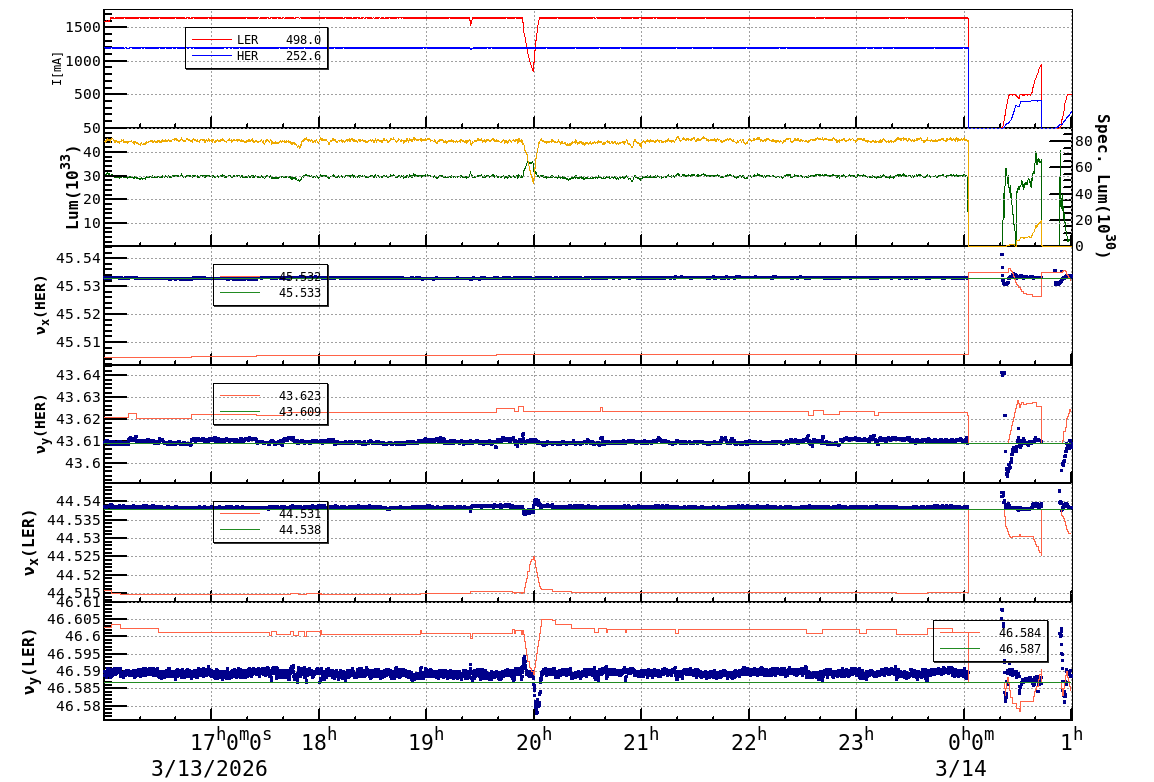
Task: Click the 46.595 tick label
Action: (74, 654)
